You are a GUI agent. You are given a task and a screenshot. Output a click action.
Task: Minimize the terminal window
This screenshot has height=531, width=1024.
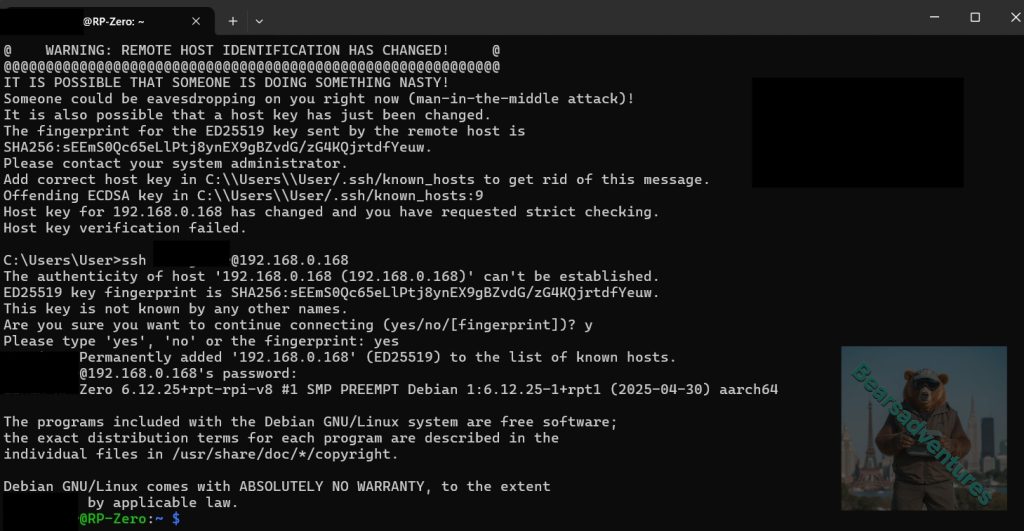929,18
